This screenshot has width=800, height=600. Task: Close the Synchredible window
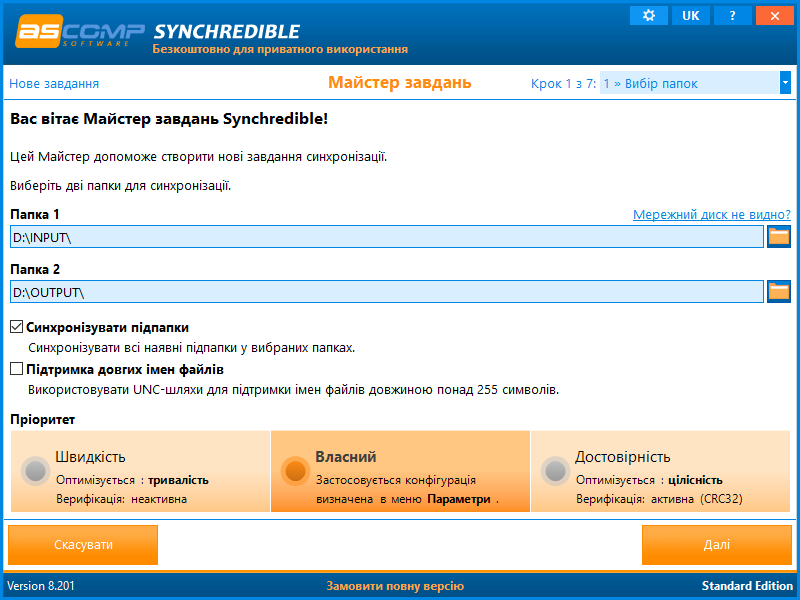coord(774,15)
